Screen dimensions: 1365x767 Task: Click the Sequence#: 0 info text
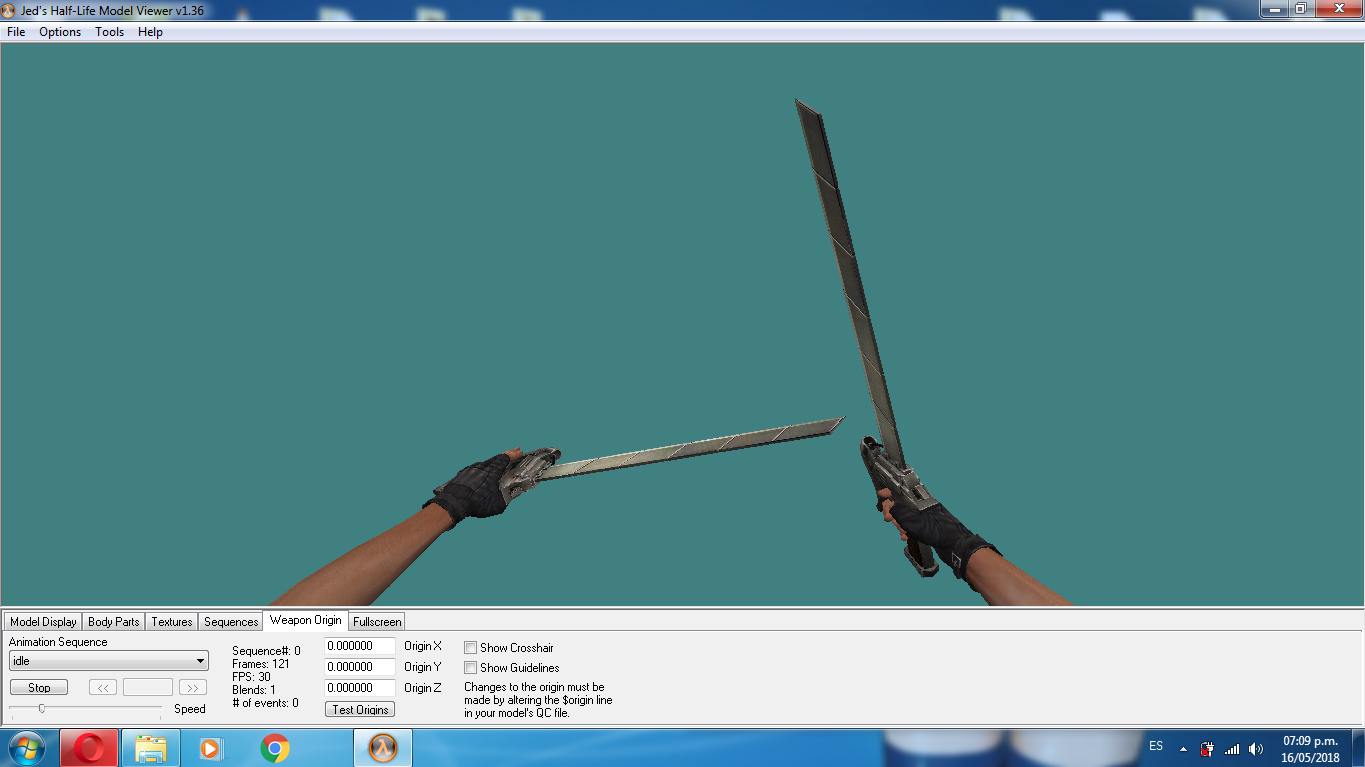[x=266, y=651]
